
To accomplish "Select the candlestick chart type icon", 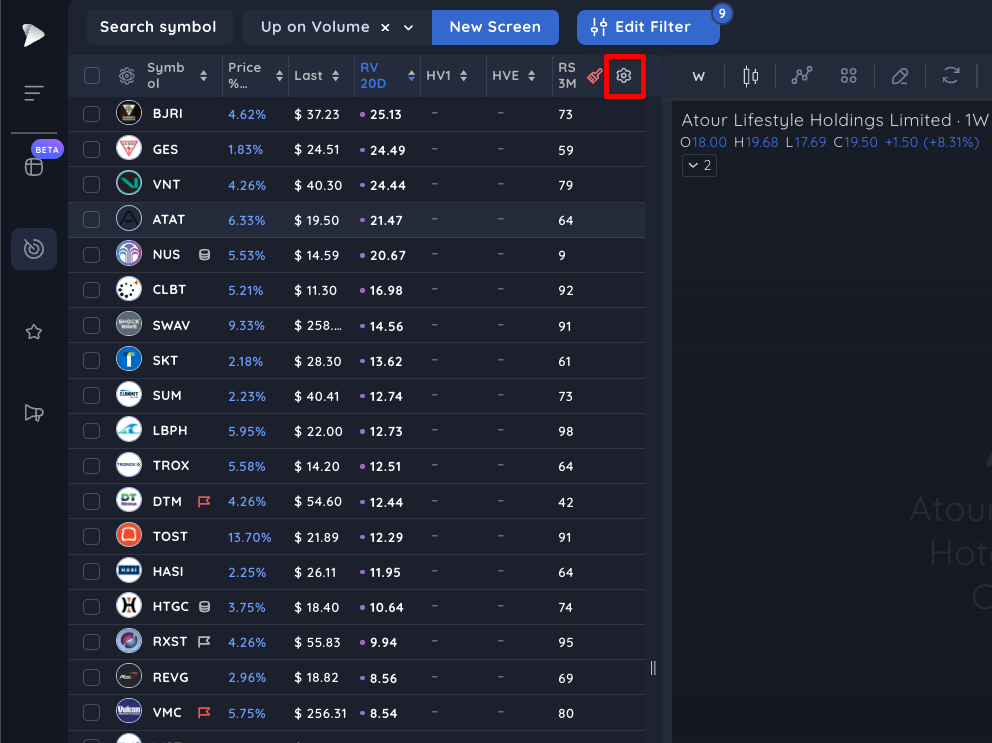I will point(750,76).
